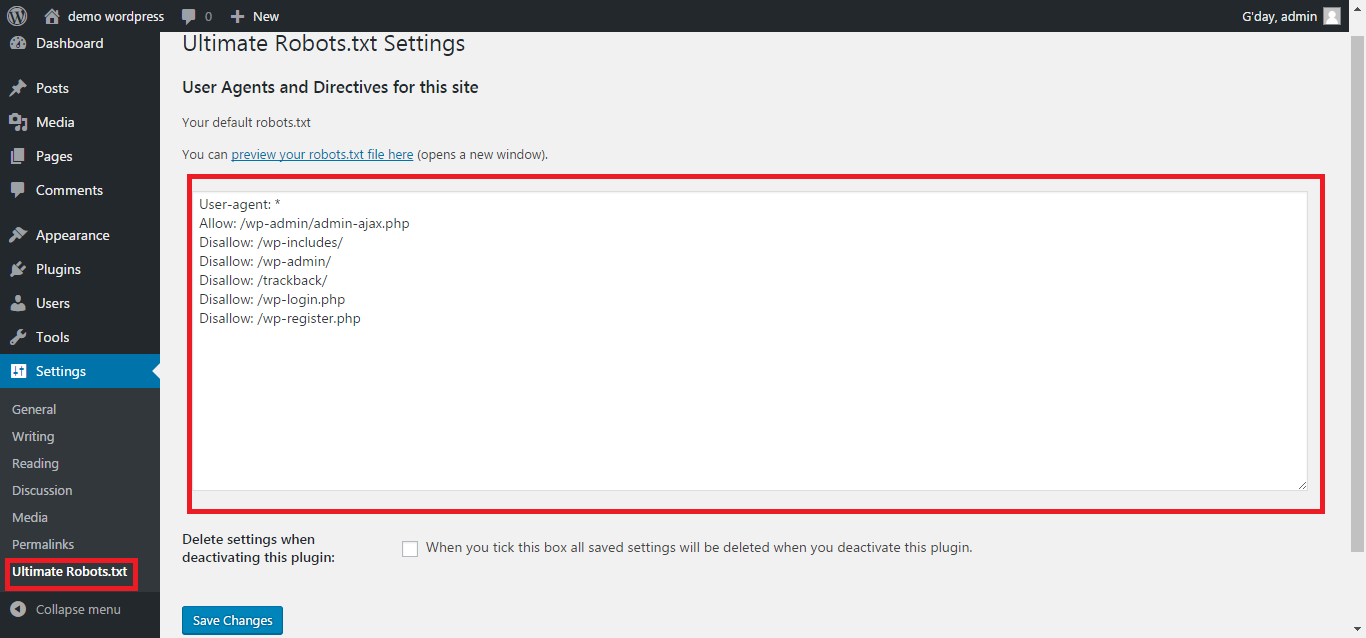
Task: Click the Plugins plug icon
Action: point(18,269)
